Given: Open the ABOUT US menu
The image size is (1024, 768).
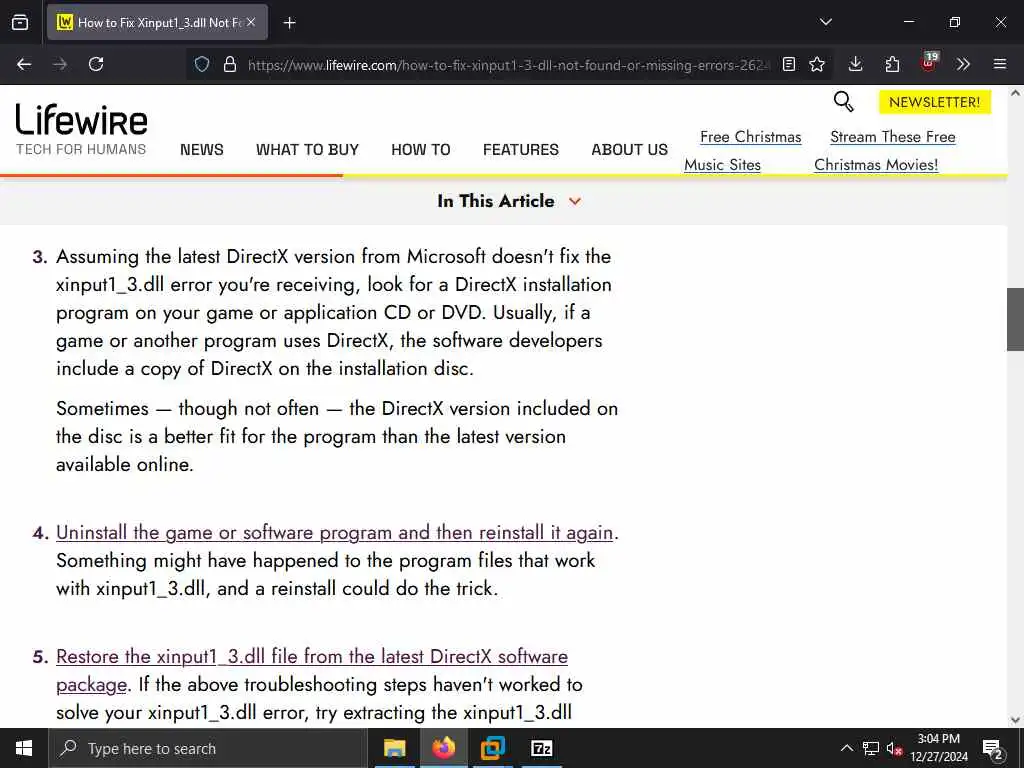Looking at the screenshot, I should [x=630, y=150].
